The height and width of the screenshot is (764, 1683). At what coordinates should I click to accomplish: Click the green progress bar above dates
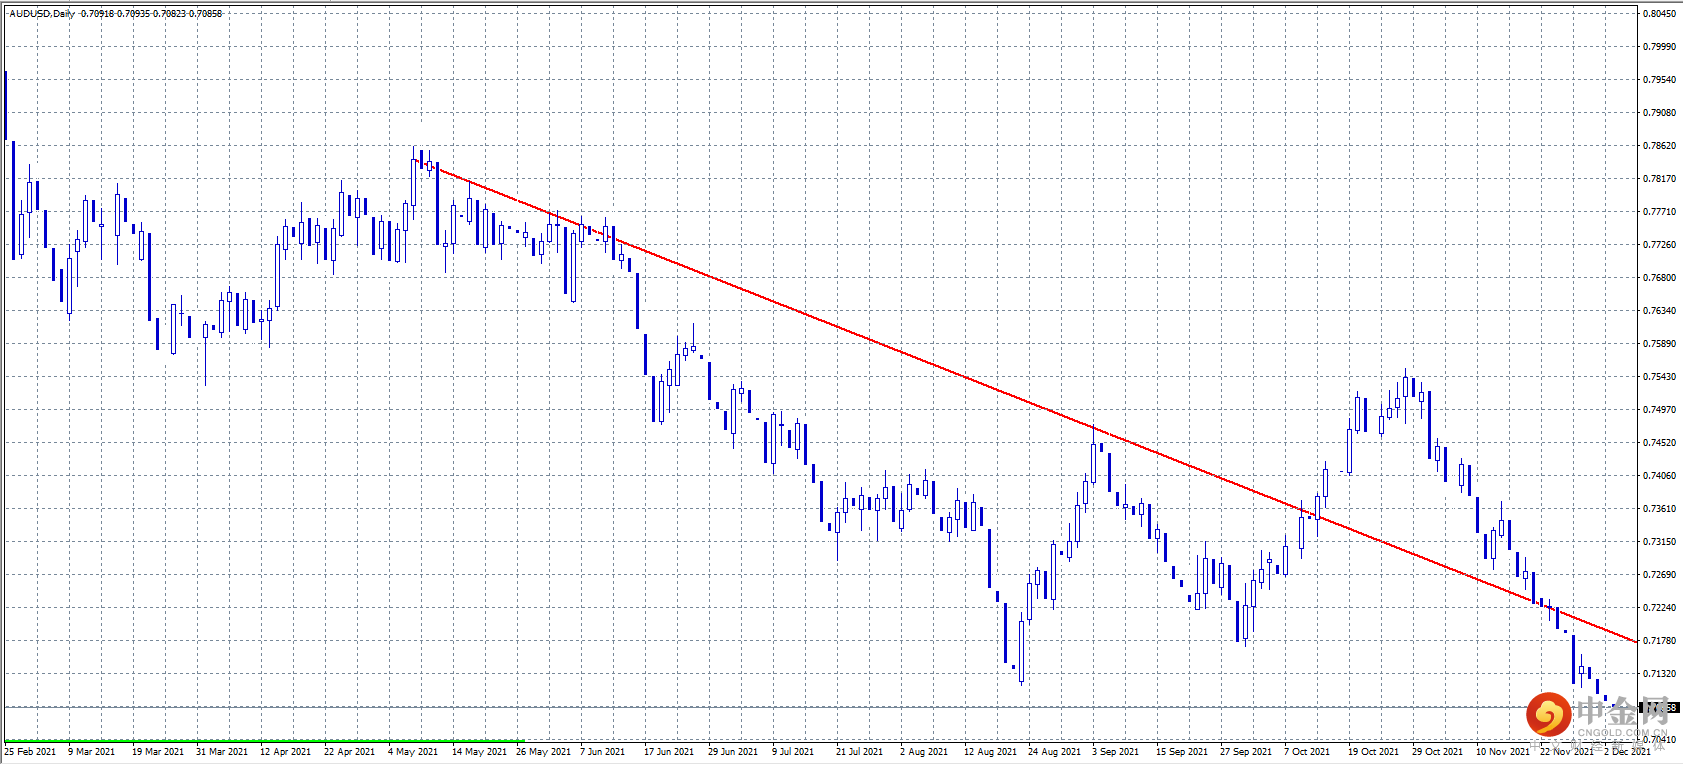point(264,741)
